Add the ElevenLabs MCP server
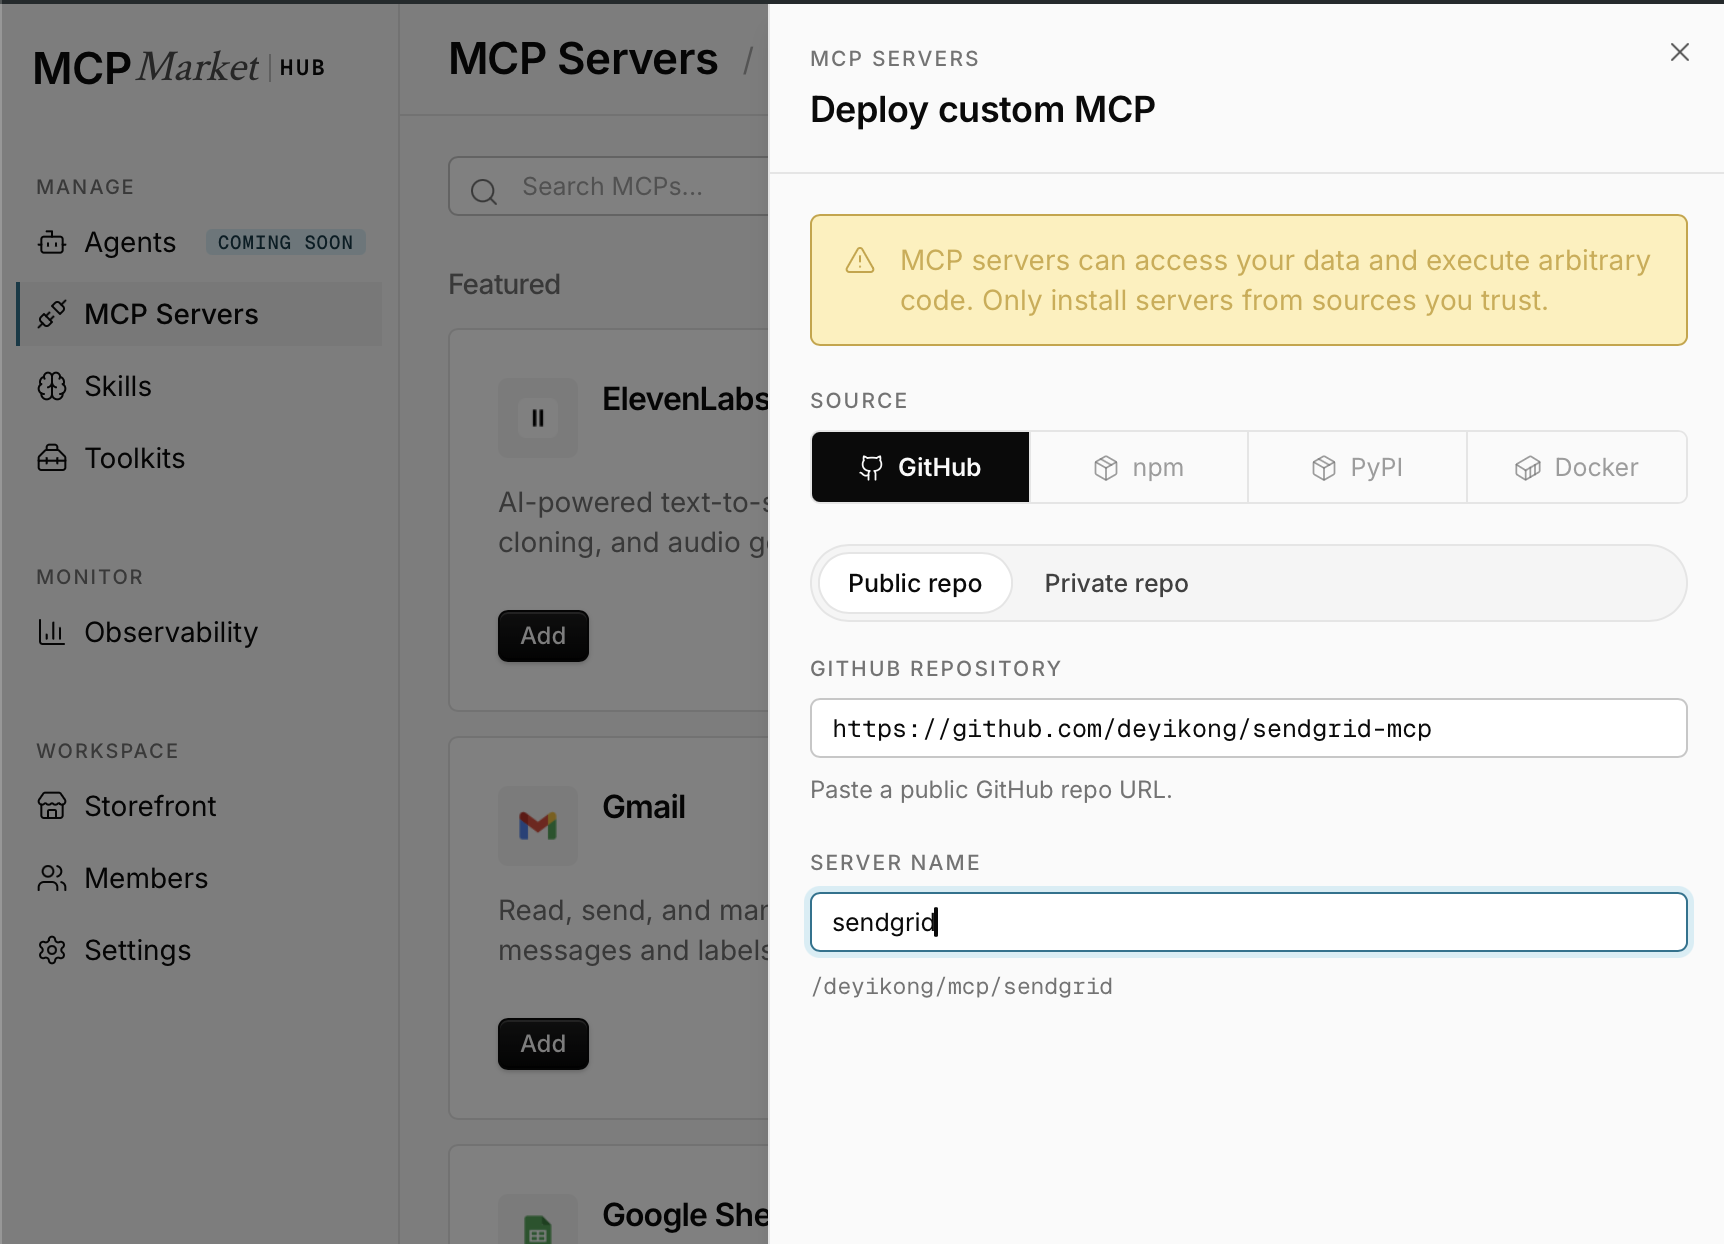The height and width of the screenshot is (1244, 1724). pyautogui.click(x=543, y=636)
